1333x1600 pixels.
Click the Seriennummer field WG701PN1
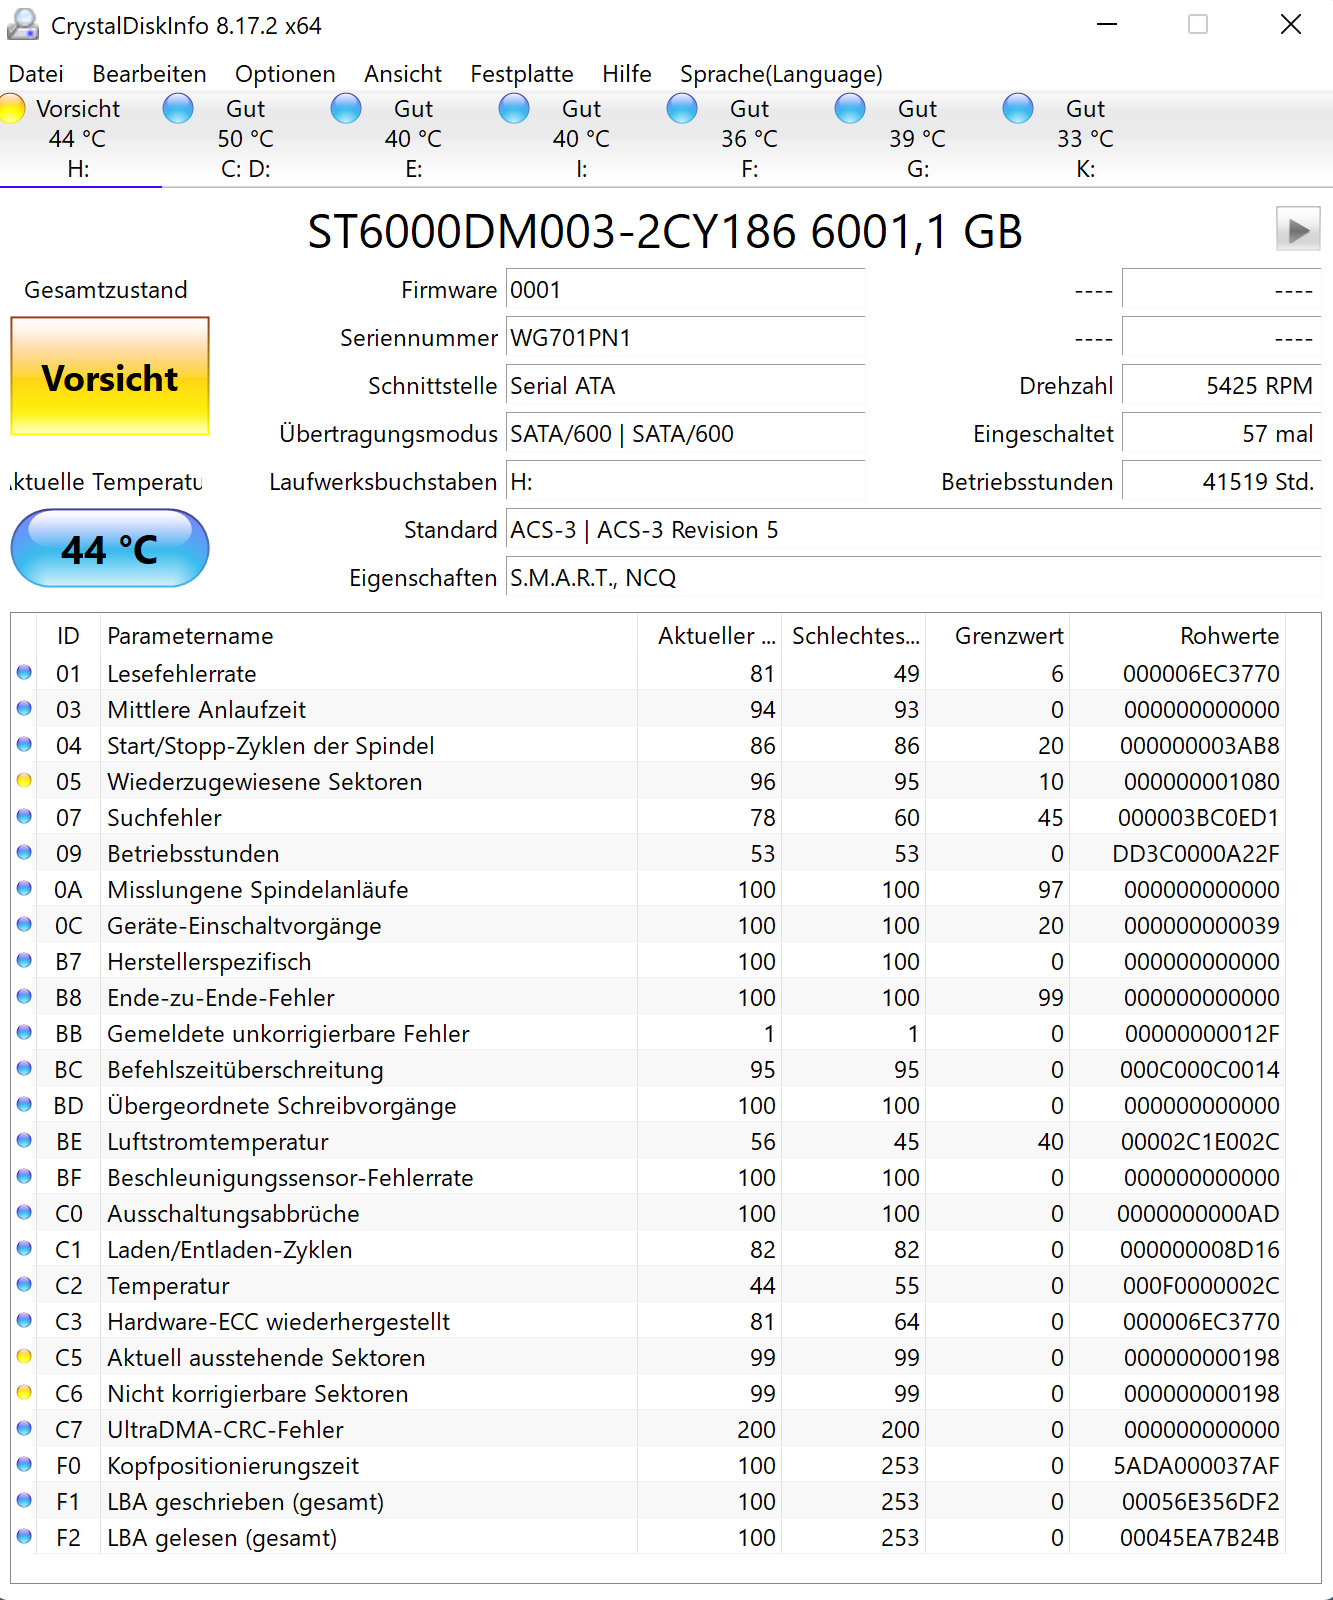[x=686, y=338]
